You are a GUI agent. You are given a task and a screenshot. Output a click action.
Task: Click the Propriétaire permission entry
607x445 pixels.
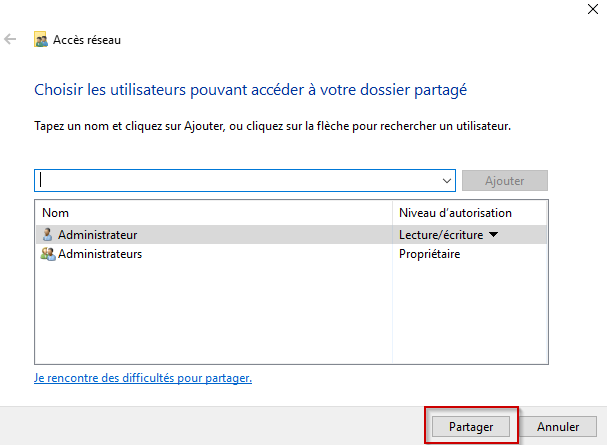pos(429,254)
